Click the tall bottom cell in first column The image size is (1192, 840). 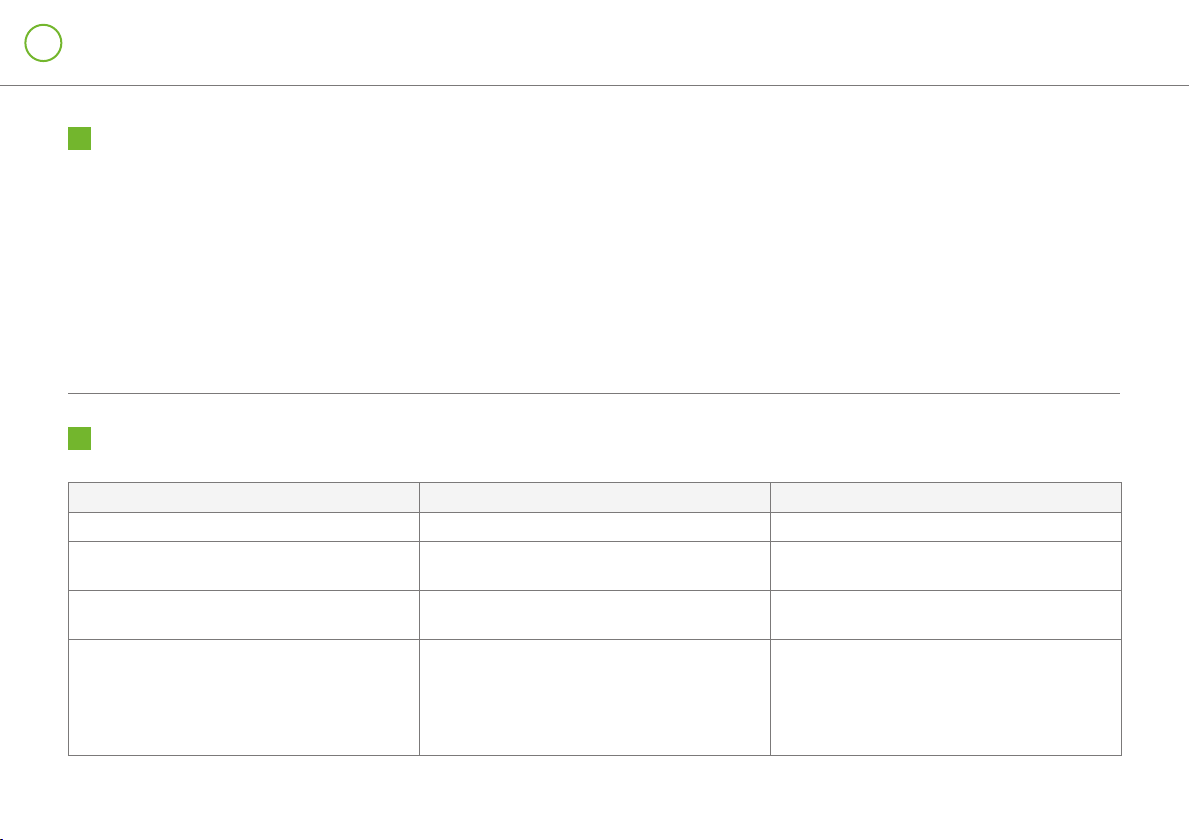[x=244, y=697]
